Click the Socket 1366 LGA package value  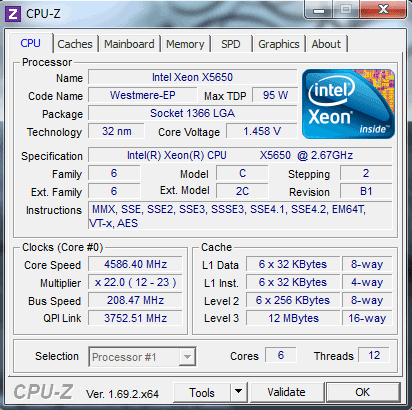click(192, 113)
